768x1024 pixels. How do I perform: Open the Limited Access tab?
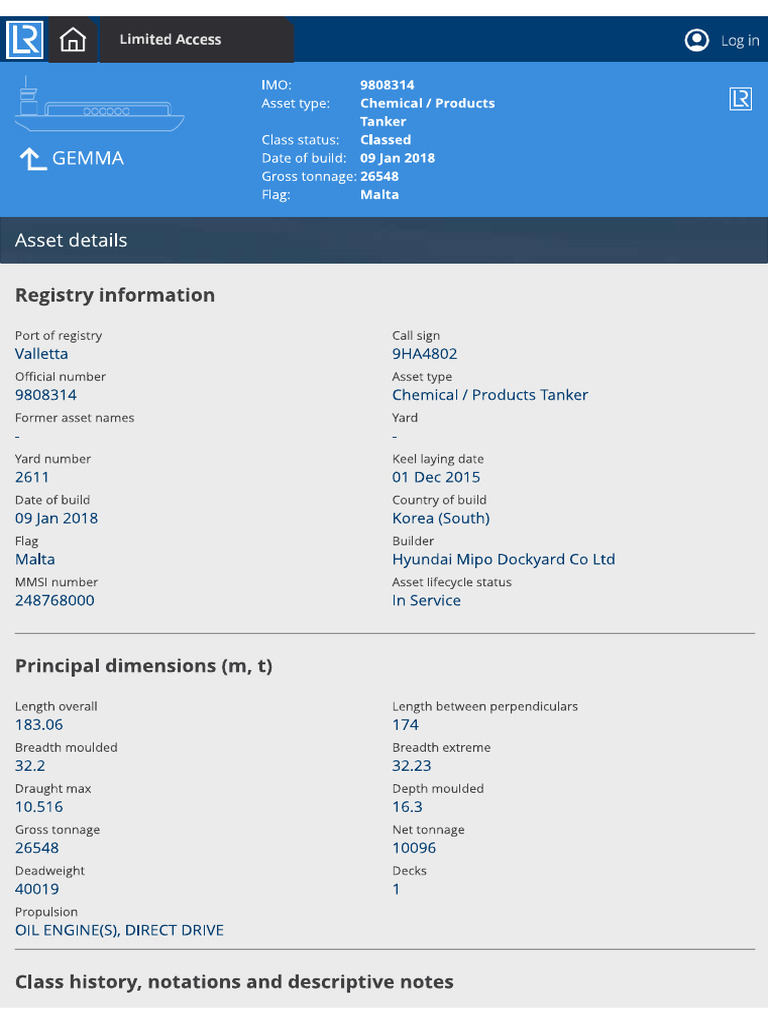click(x=171, y=40)
